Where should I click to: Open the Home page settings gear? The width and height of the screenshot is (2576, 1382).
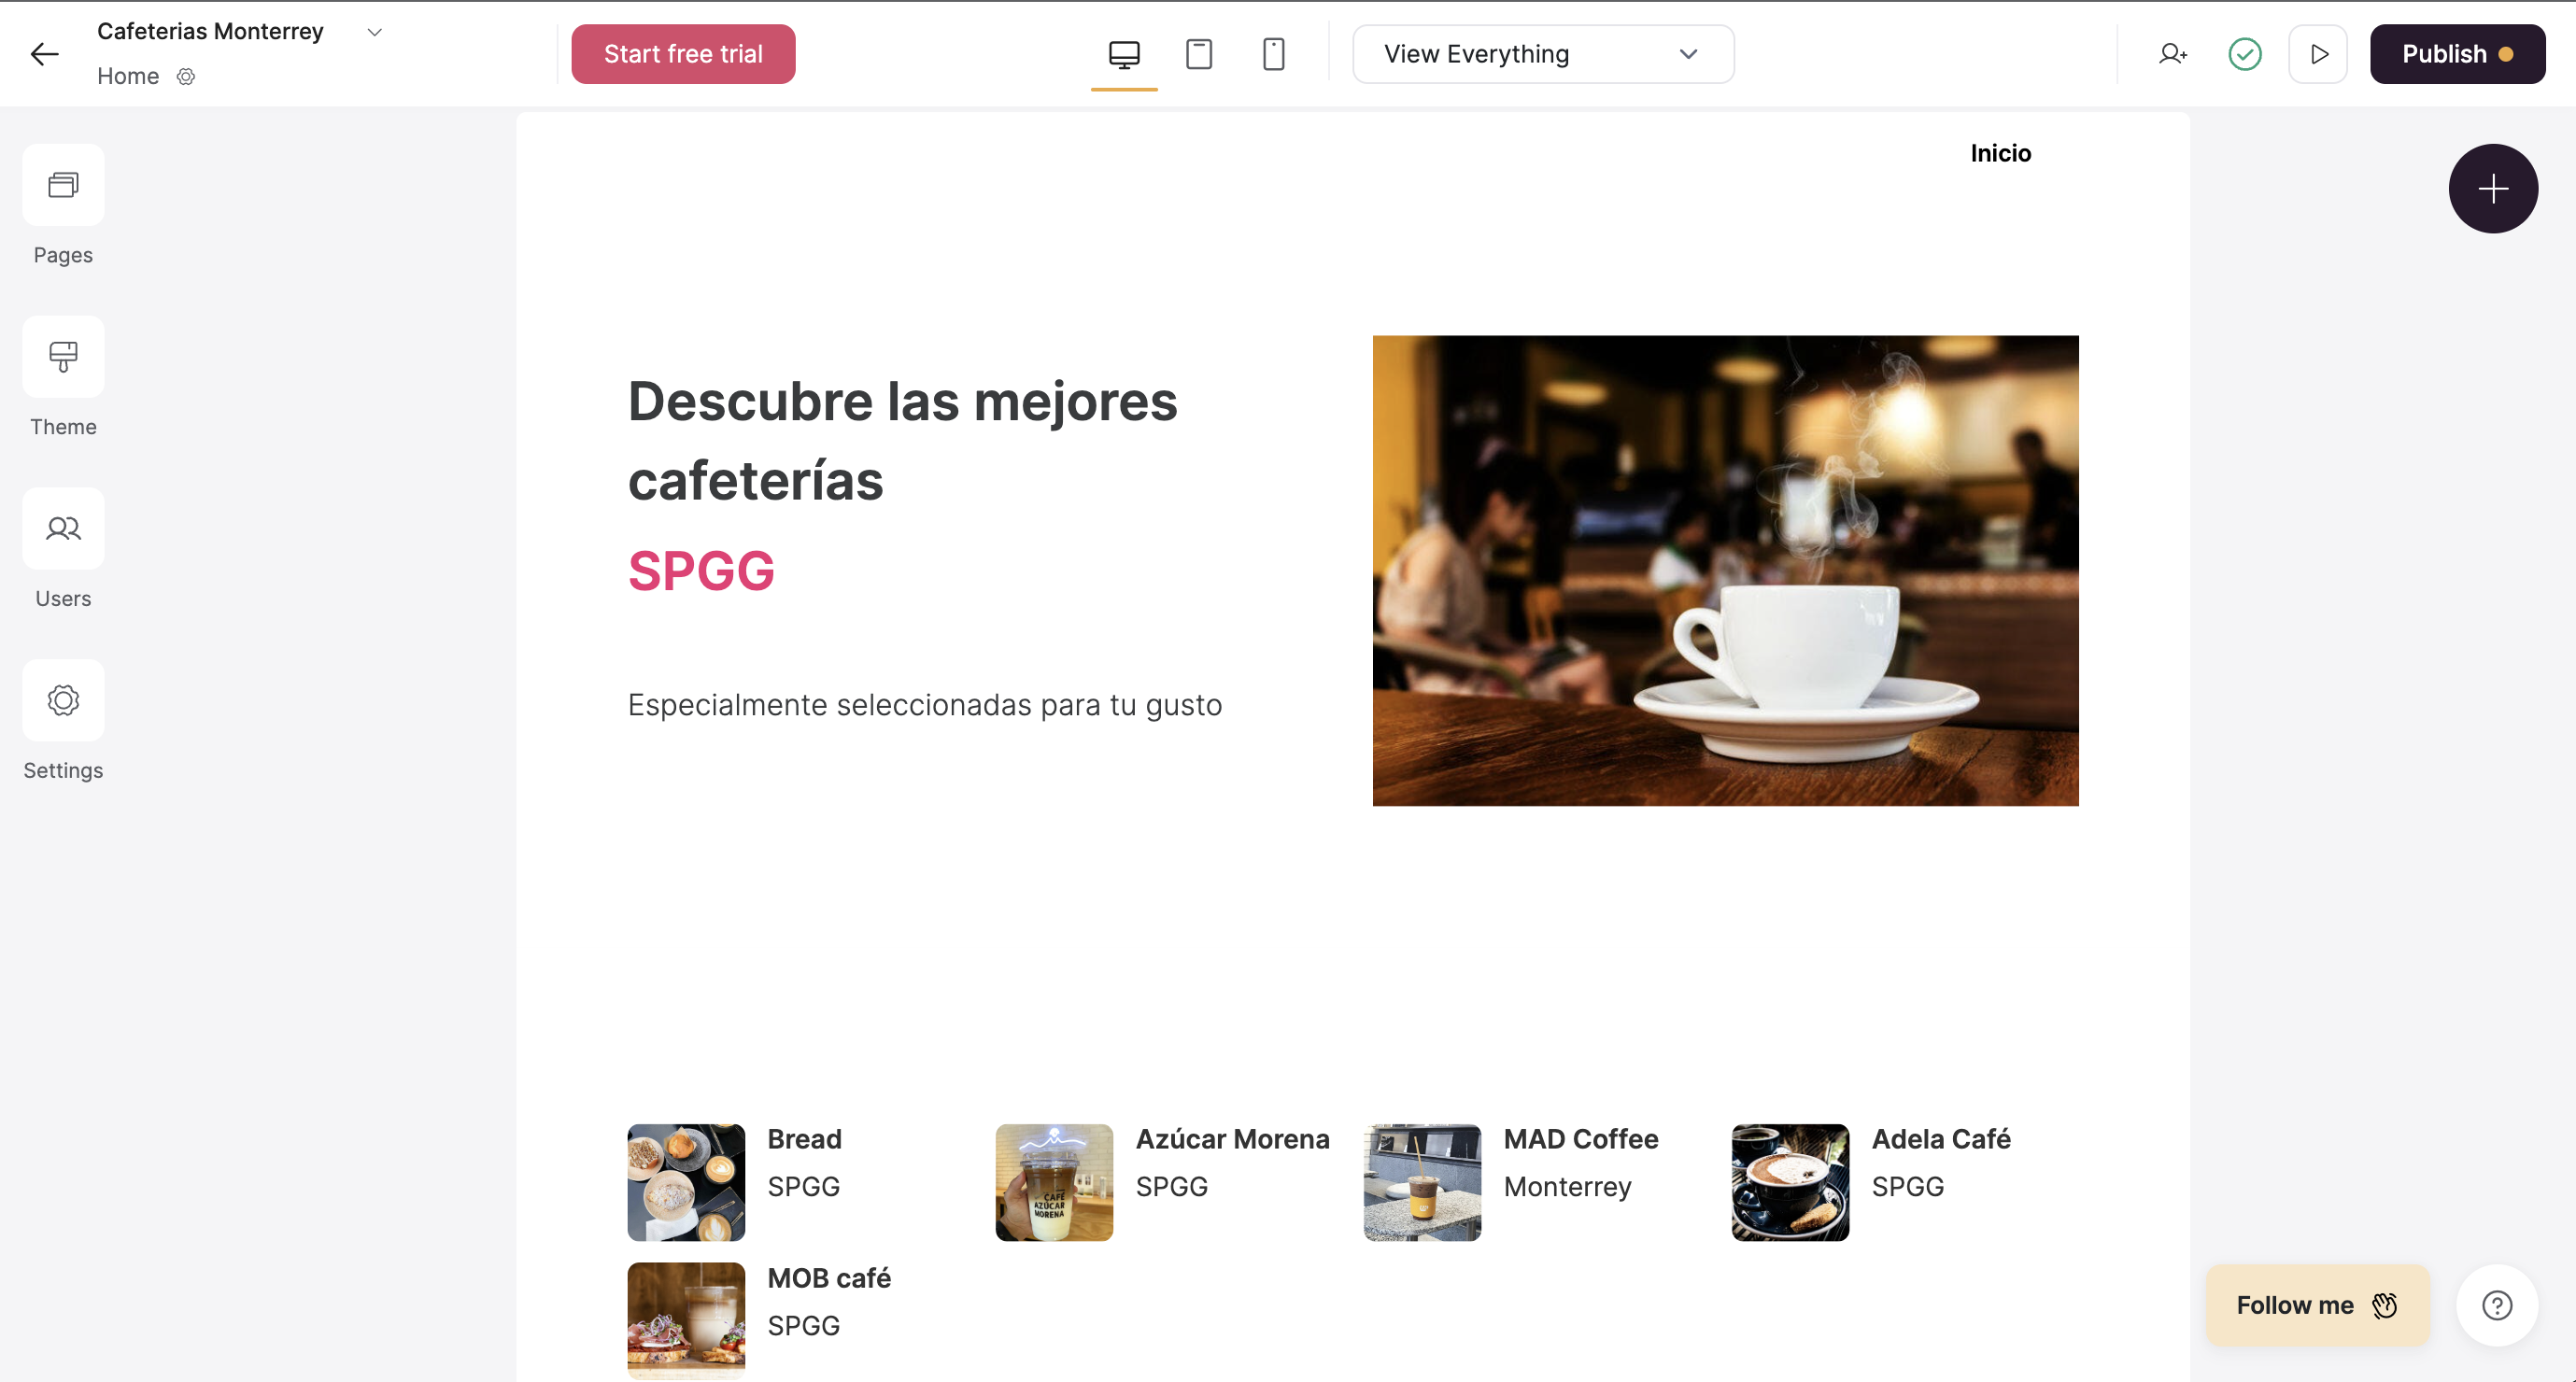[186, 76]
